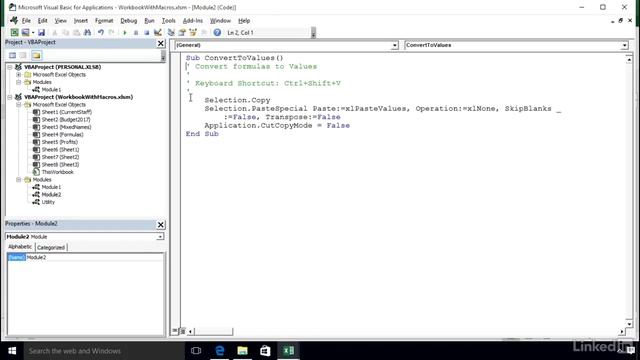Expand Microsoft Excel Objects under PERSONAL.XLSB
Image resolution: width=640 pixels, height=360 pixels.
click(x=18, y=75)
